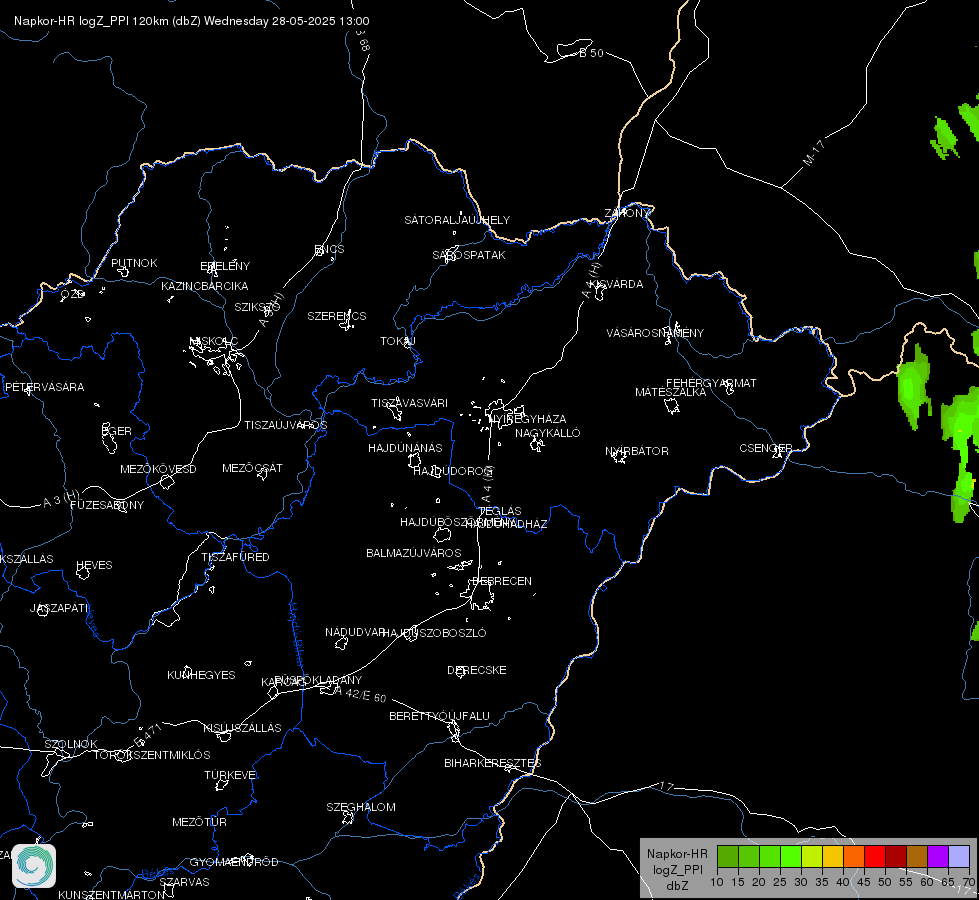This screenshot has width=979, height=900.
Task: Pick the brown 55-60 dBZ legend swatch
Action: pyautogui.click(x=917, y=856)
